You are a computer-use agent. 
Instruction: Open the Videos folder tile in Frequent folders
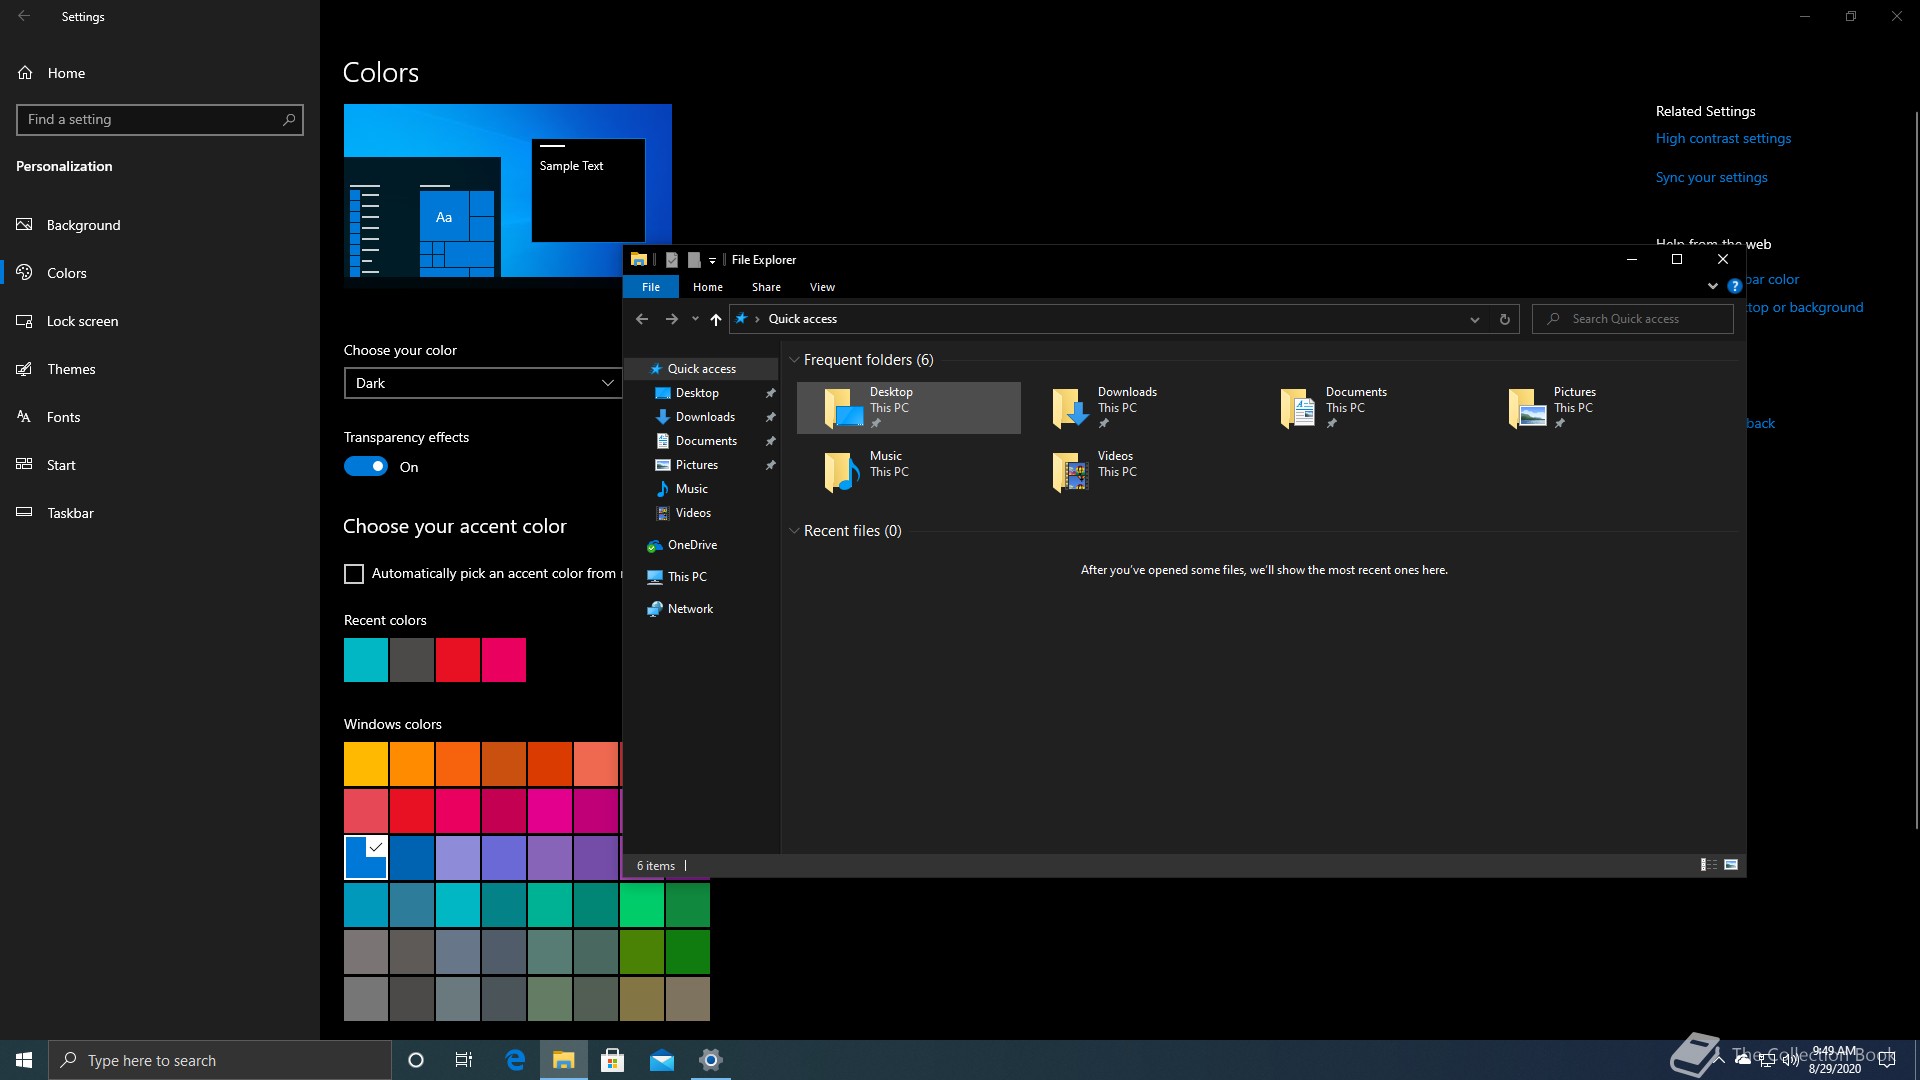coord(1137,472)
